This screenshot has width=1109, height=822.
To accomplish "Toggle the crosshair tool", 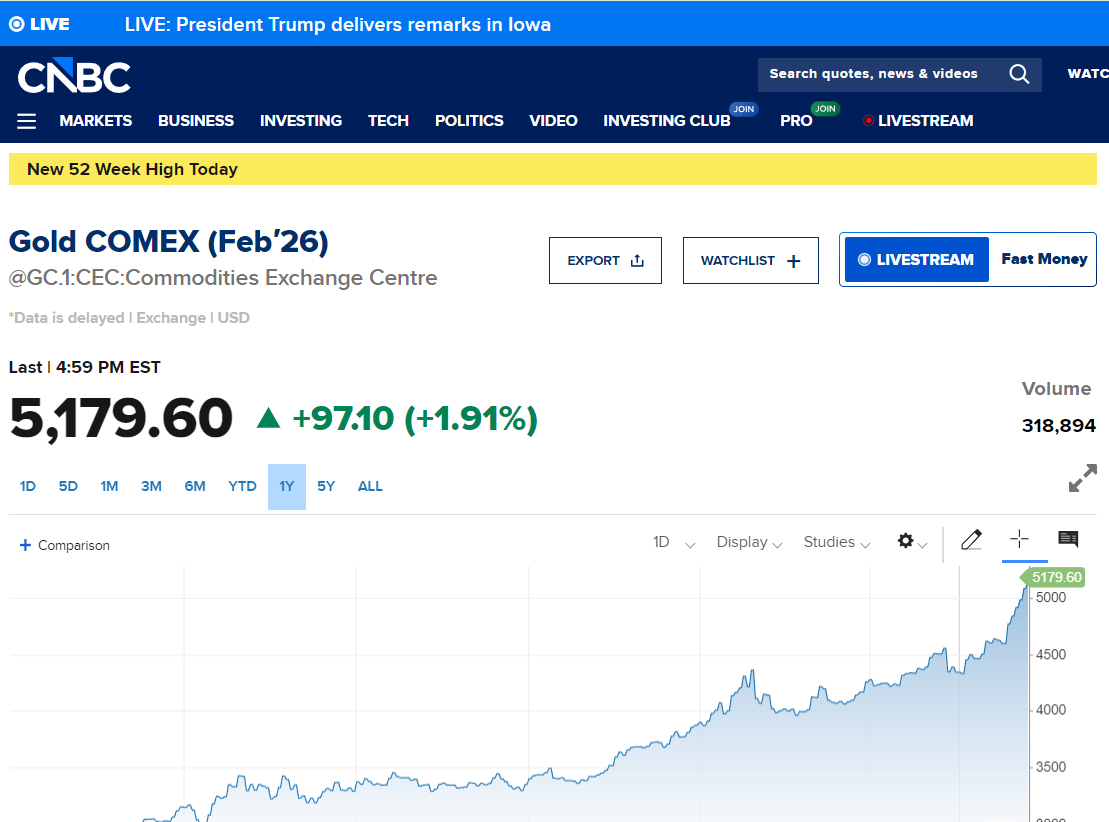I will 1019,539.
